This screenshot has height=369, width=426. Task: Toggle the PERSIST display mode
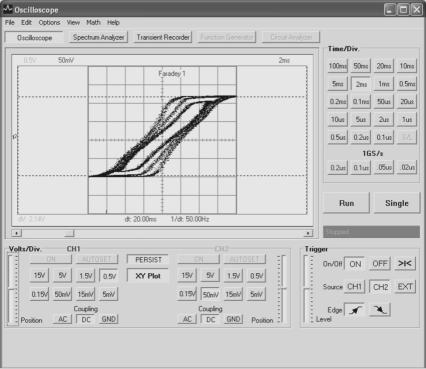point(148,260)
